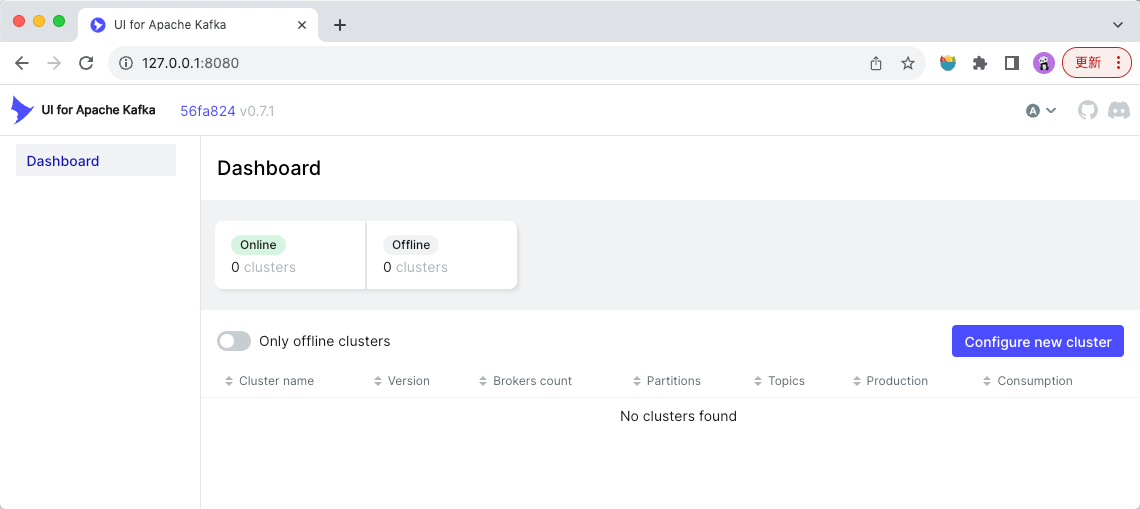Select Dashboard in the sidebar
The image size is (1140, 509).
(63, 161)
